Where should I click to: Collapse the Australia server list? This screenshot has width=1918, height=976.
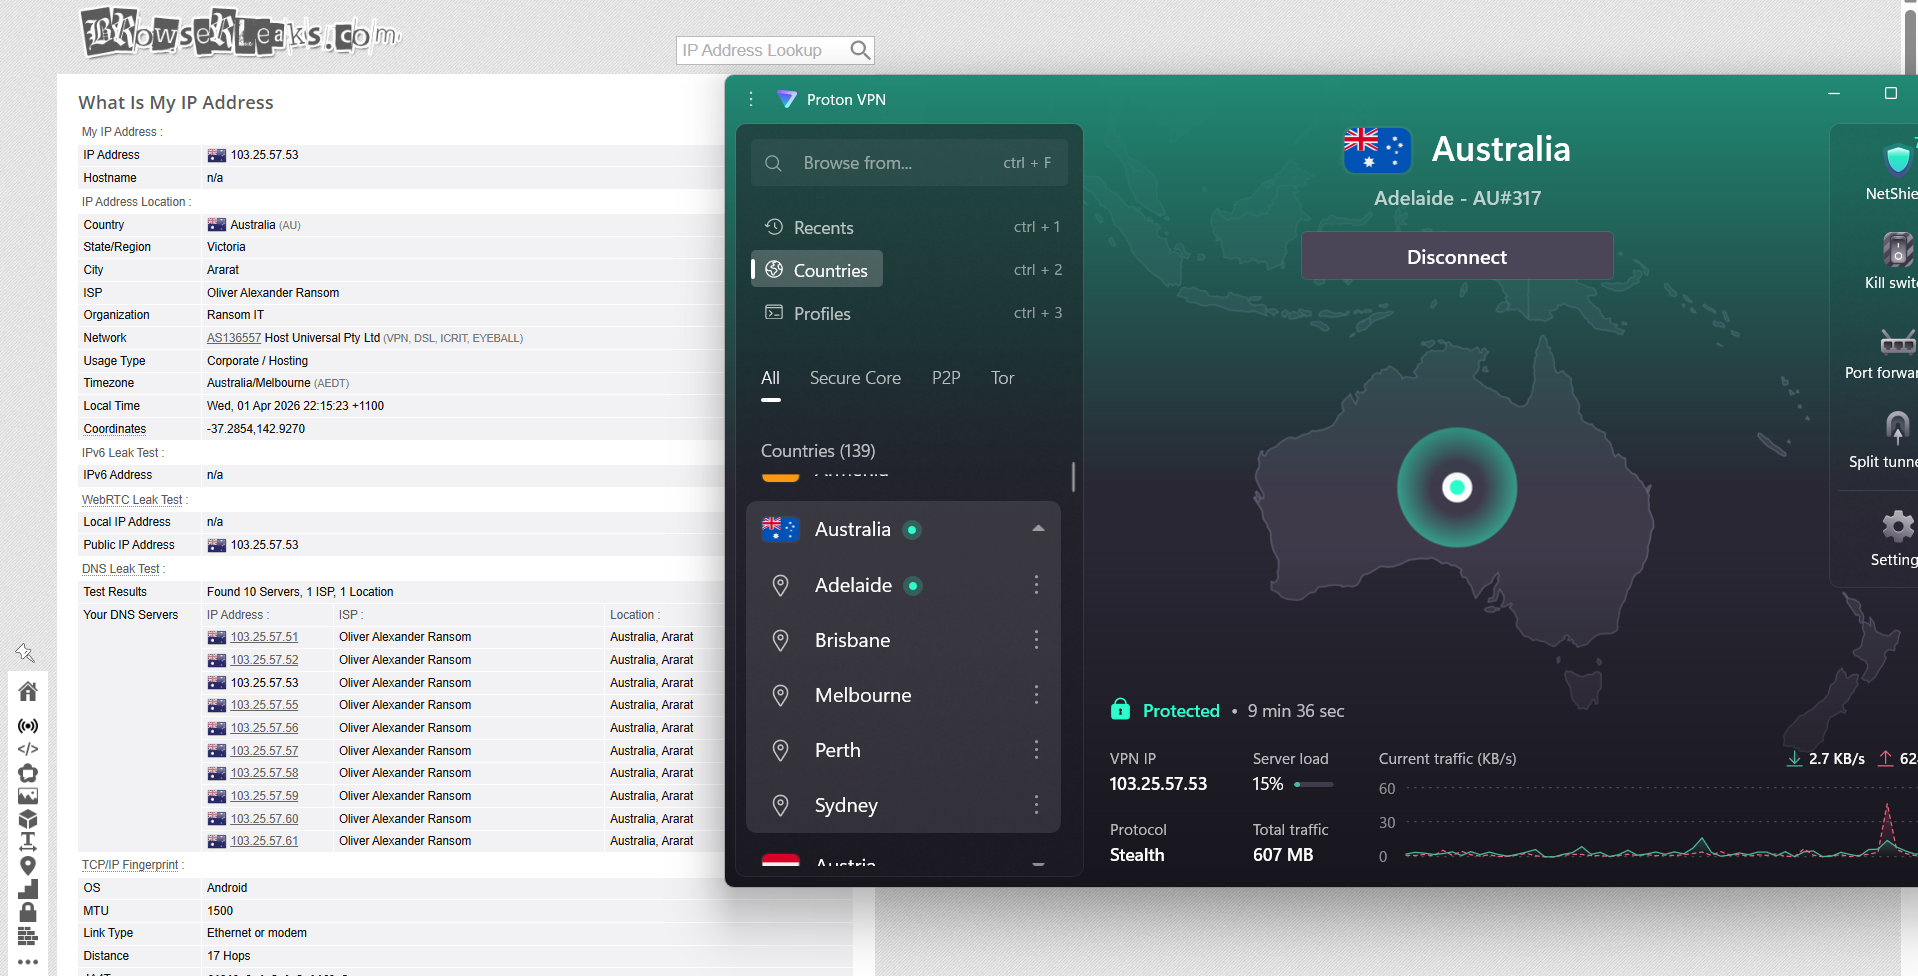pos(1038,528)
